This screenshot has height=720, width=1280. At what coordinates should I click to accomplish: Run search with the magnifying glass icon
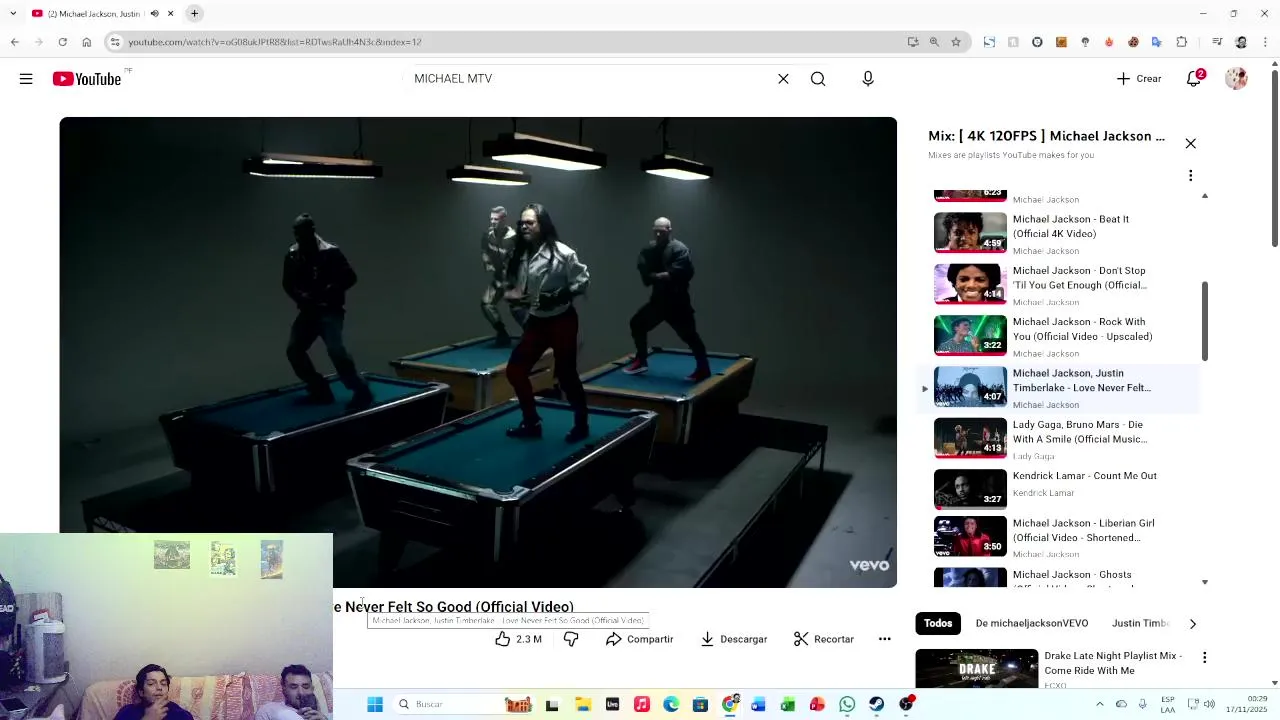click(x=818, y=79)
